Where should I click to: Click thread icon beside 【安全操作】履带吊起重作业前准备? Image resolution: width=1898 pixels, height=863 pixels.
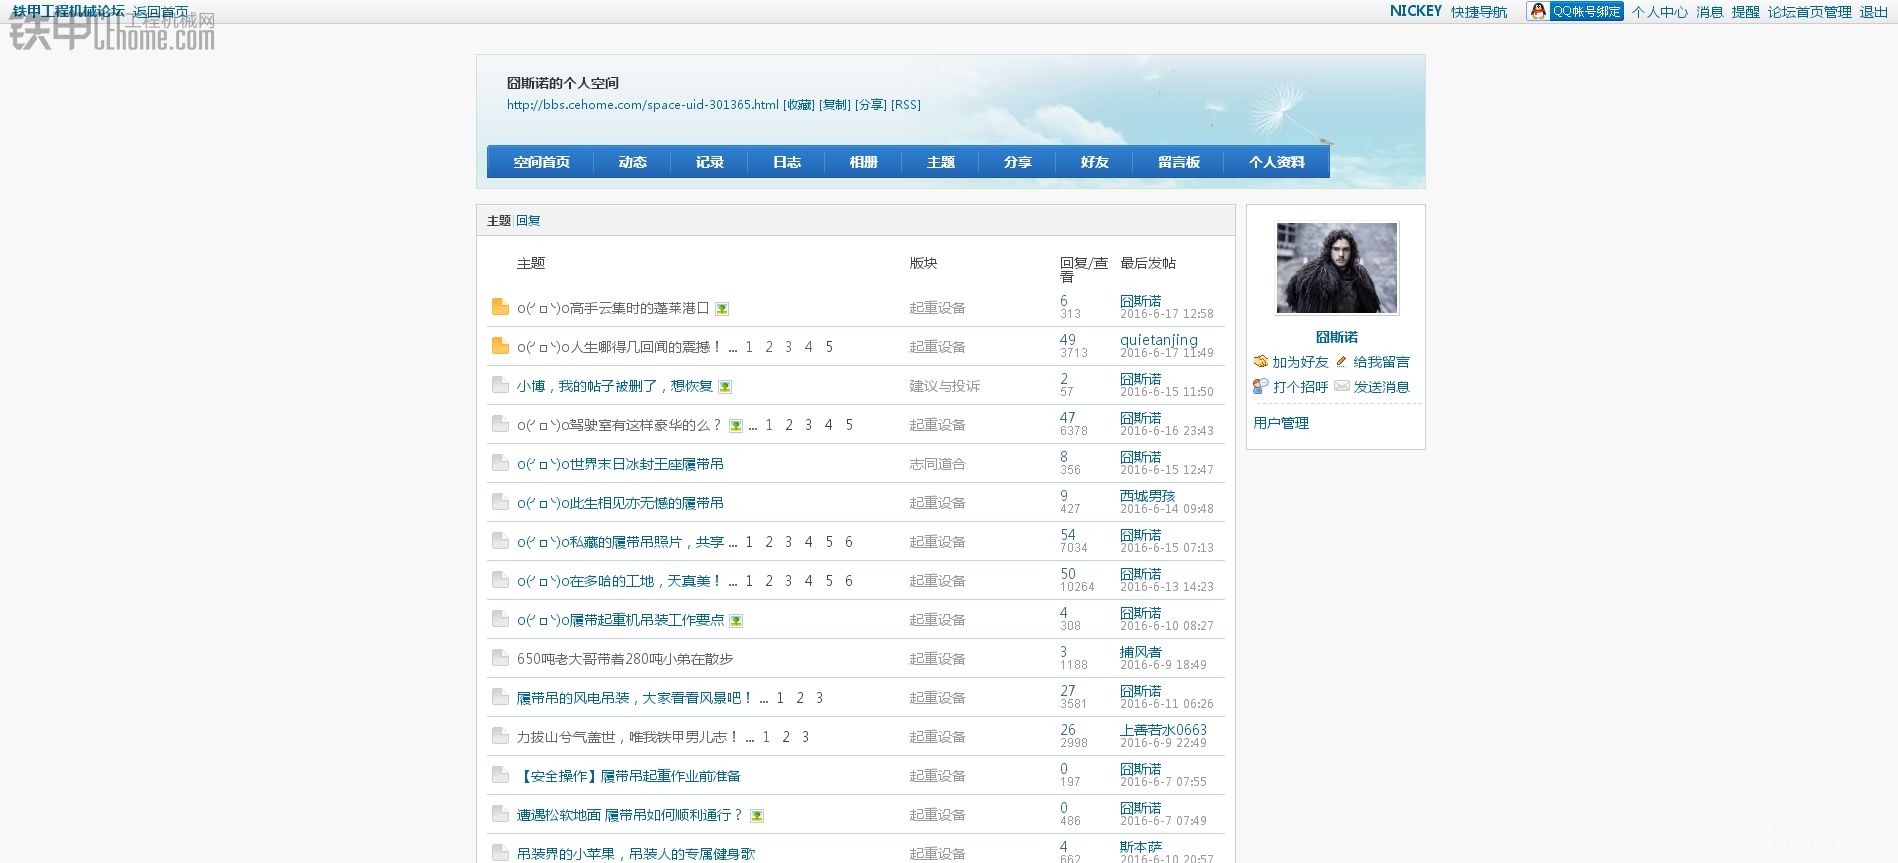click(500, 775)
